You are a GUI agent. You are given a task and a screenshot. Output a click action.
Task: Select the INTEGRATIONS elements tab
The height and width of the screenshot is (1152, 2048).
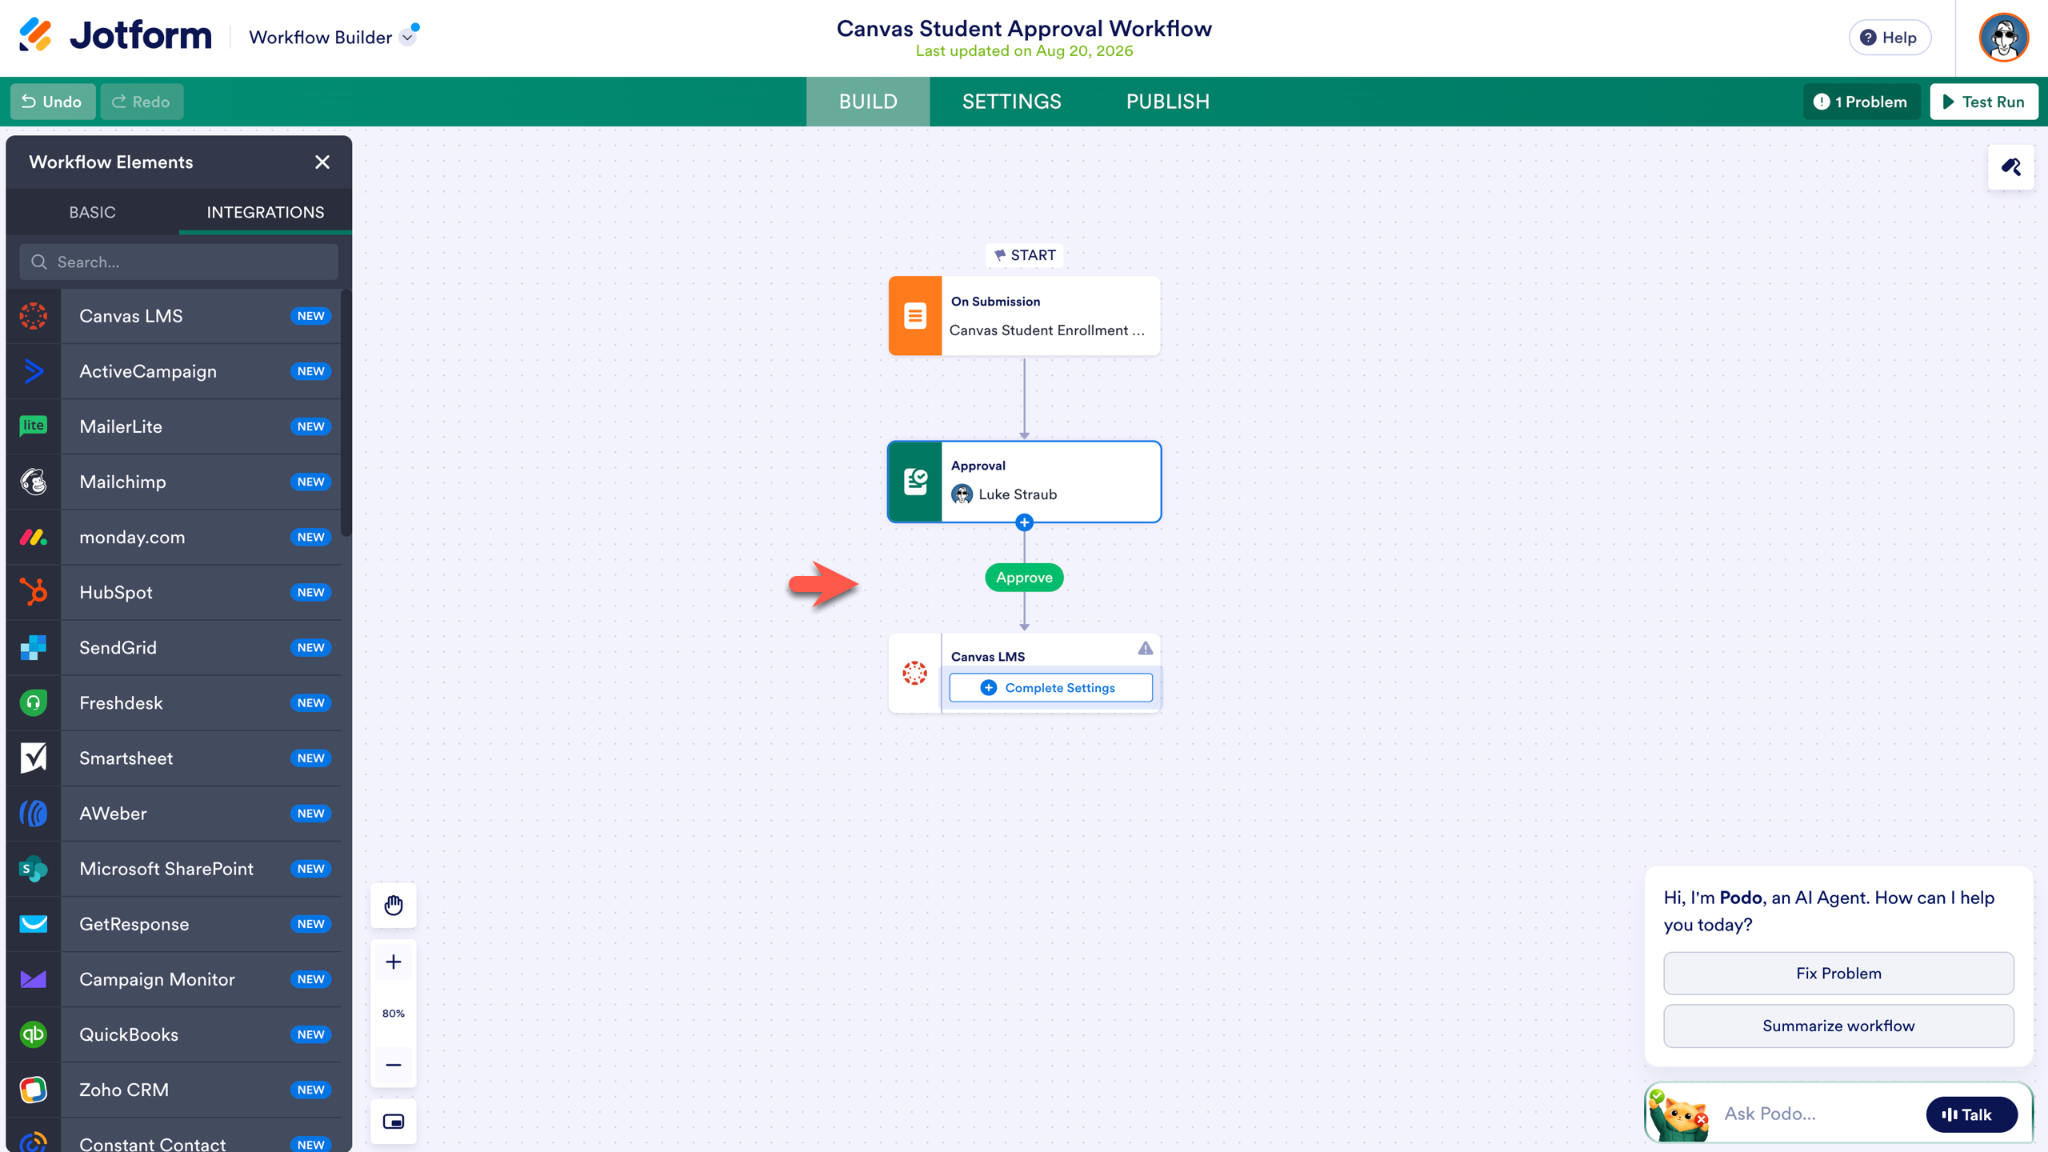[265, 212]
